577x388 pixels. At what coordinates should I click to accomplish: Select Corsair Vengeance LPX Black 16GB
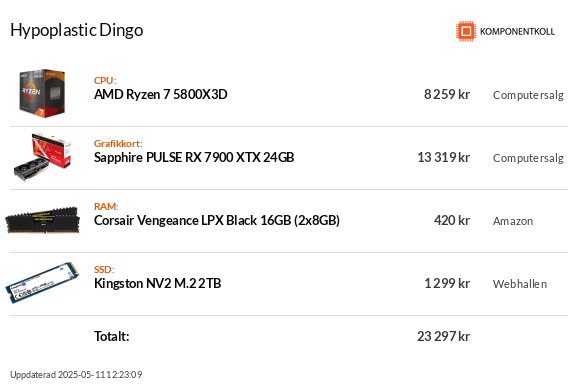tap(217, 221)
